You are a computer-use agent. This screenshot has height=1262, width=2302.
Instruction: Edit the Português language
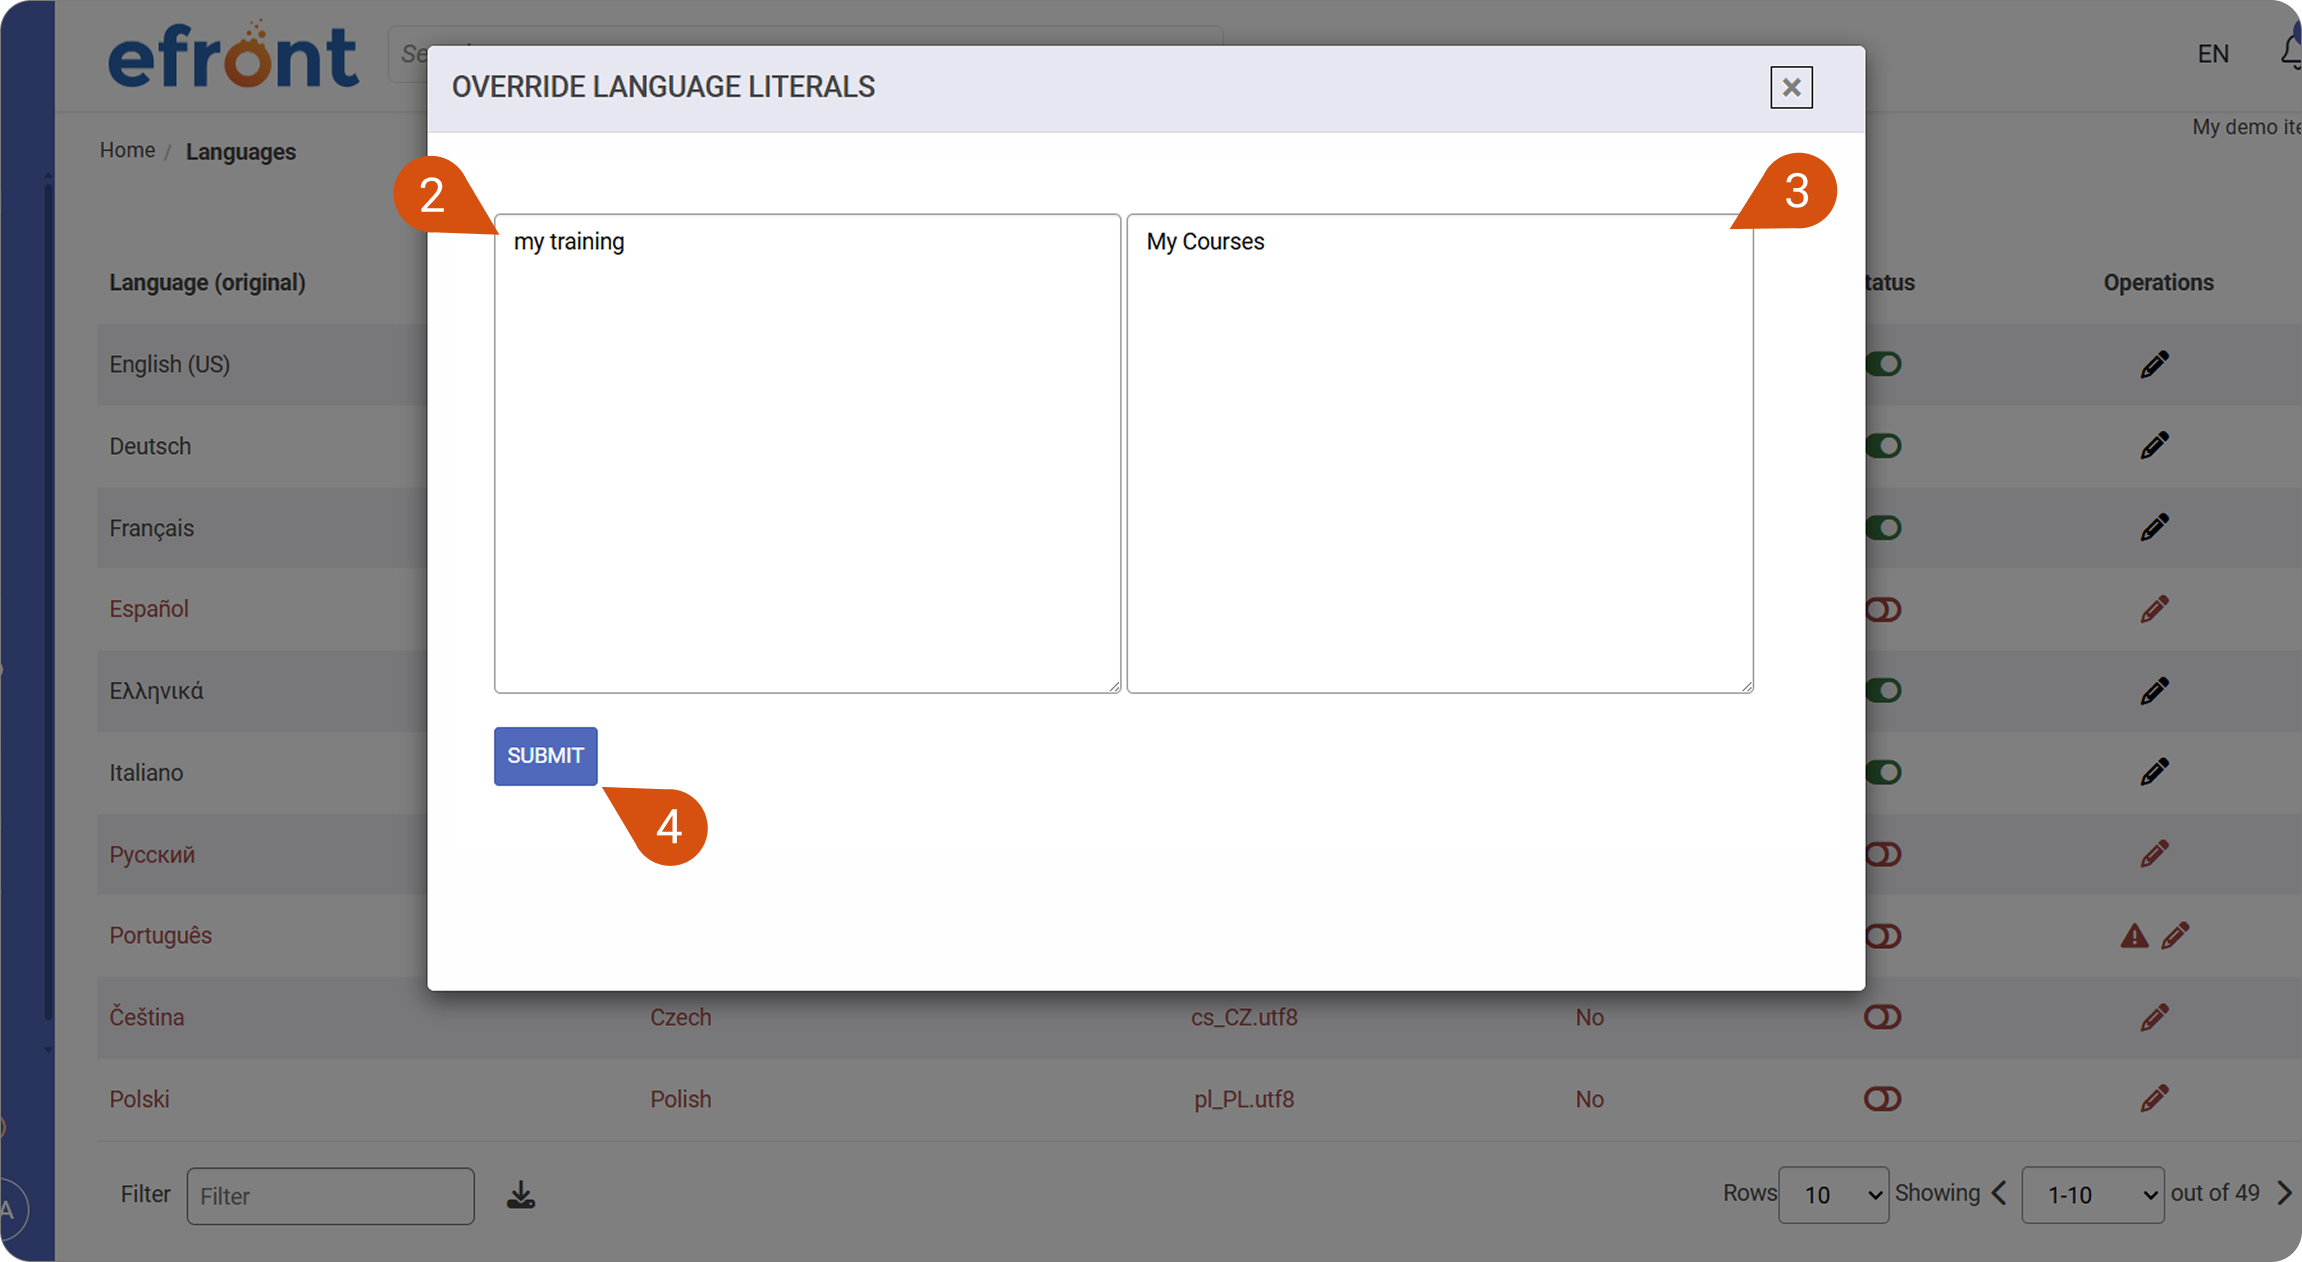pos(2175,936)
